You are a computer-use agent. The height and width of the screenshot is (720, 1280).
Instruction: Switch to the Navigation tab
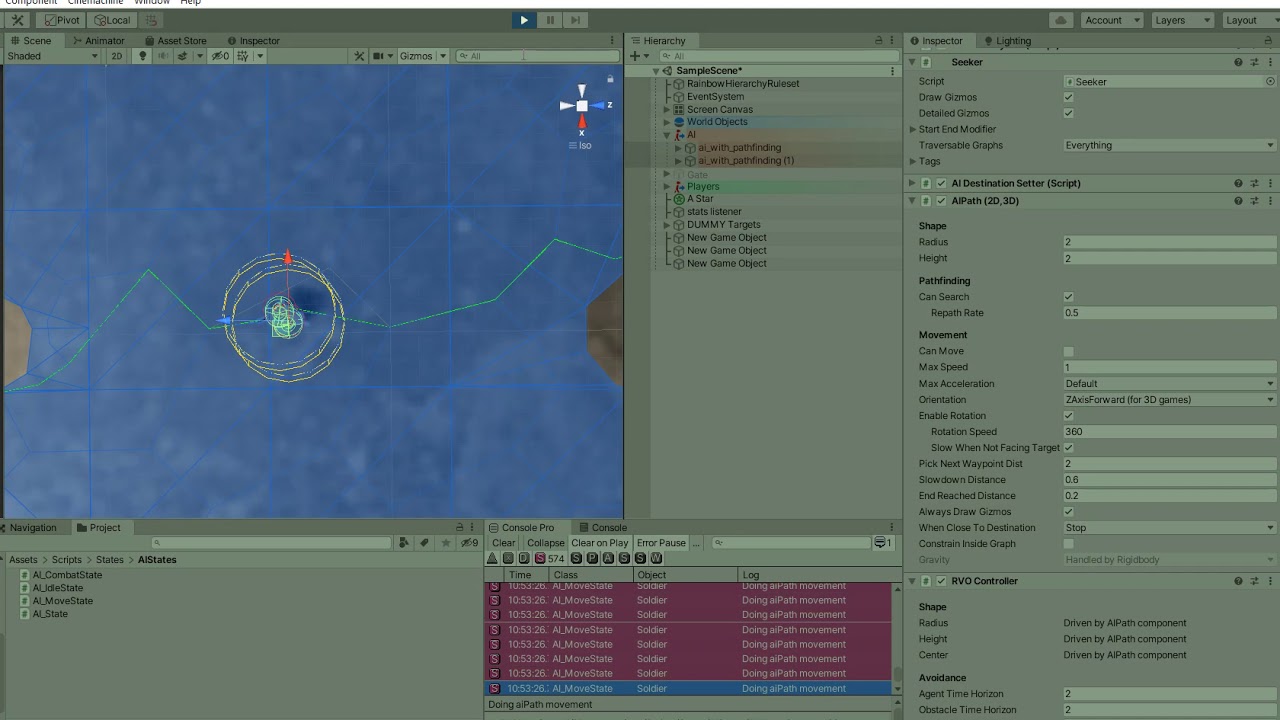tap(33, 528)
